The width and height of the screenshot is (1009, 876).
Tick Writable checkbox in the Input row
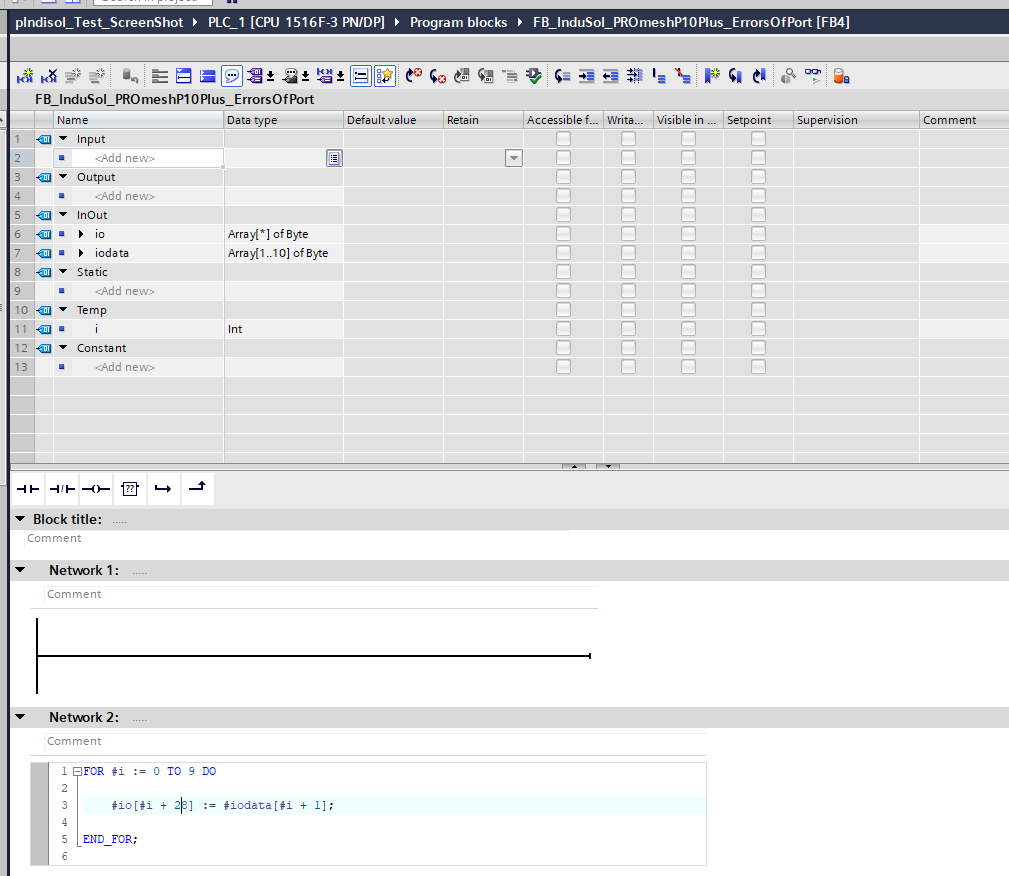coord(628,138)
